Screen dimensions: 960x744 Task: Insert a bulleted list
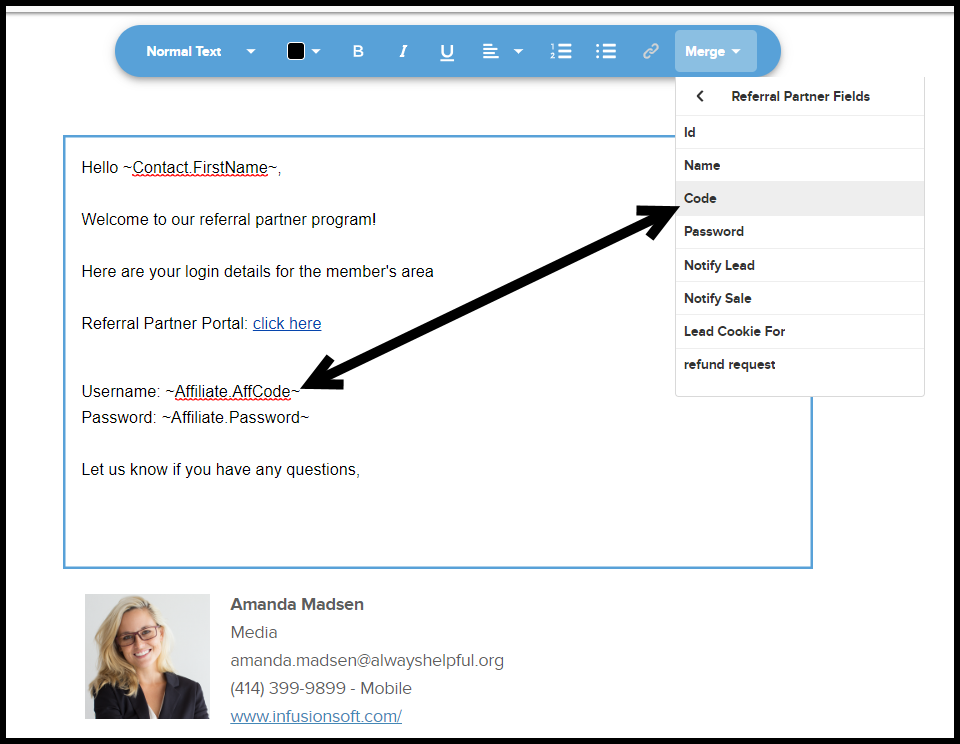[606, 51]
